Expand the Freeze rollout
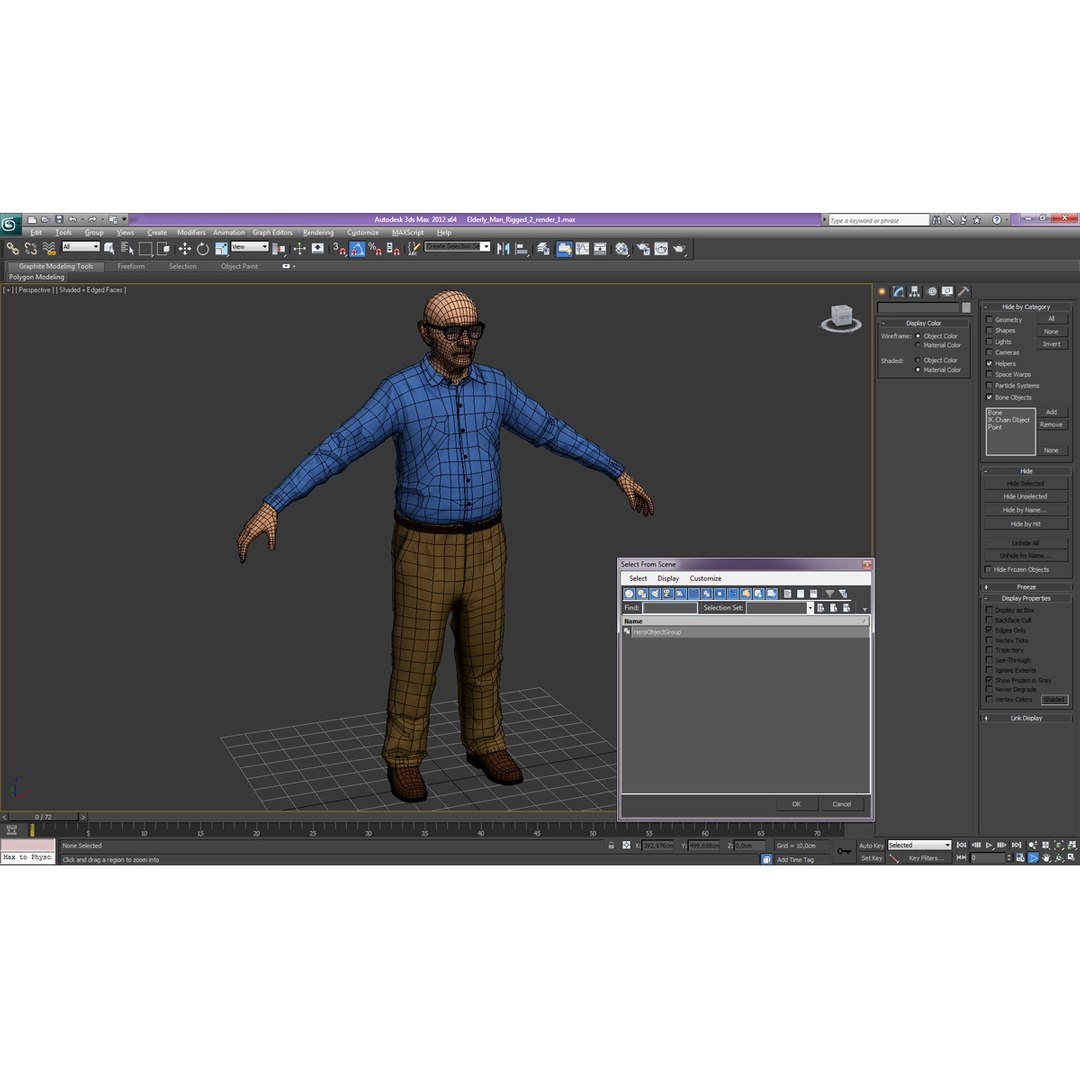Image resolution: width=1080 pixels, height=1080 pixels. 1026,587
